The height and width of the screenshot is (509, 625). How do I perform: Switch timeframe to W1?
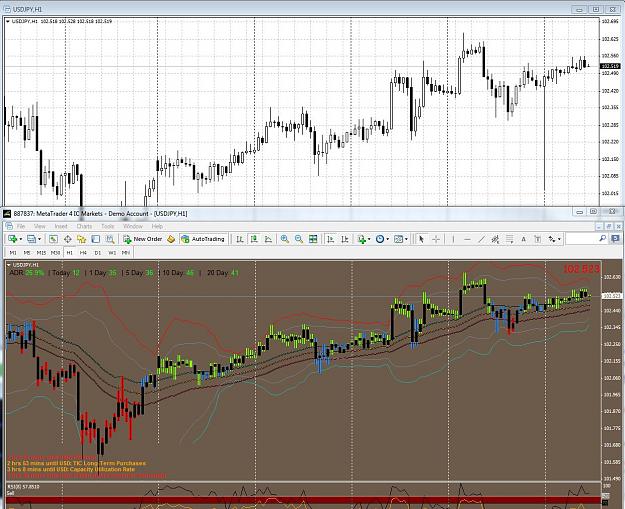pyautogui.click(x=112, y=253)
